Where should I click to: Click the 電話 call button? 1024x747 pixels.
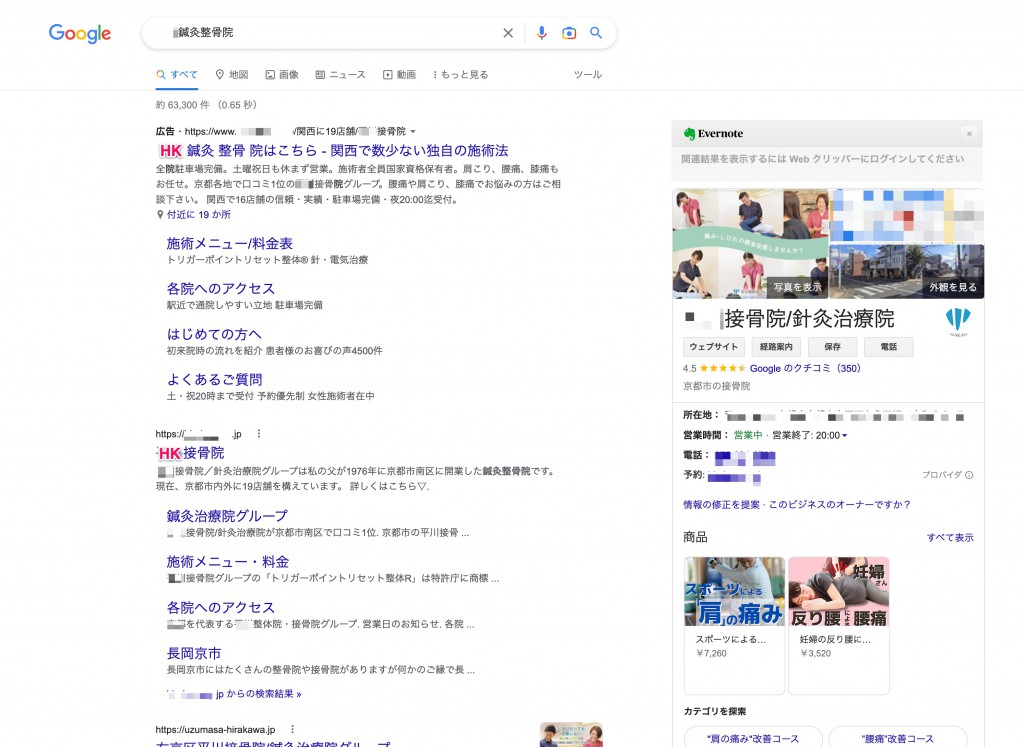coord(889,347)
